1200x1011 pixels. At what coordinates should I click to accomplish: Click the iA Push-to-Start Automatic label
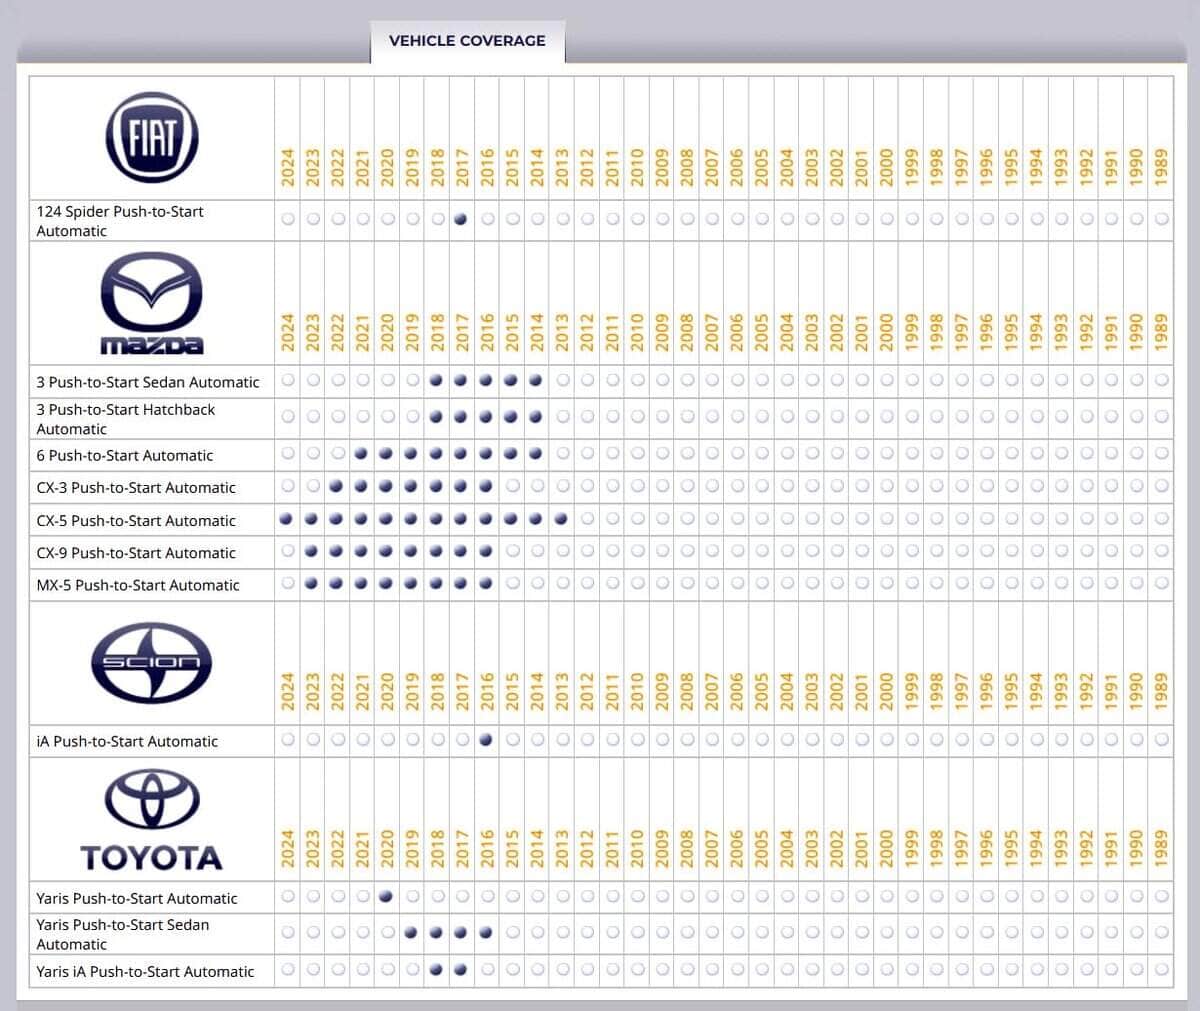click(127, 741)
